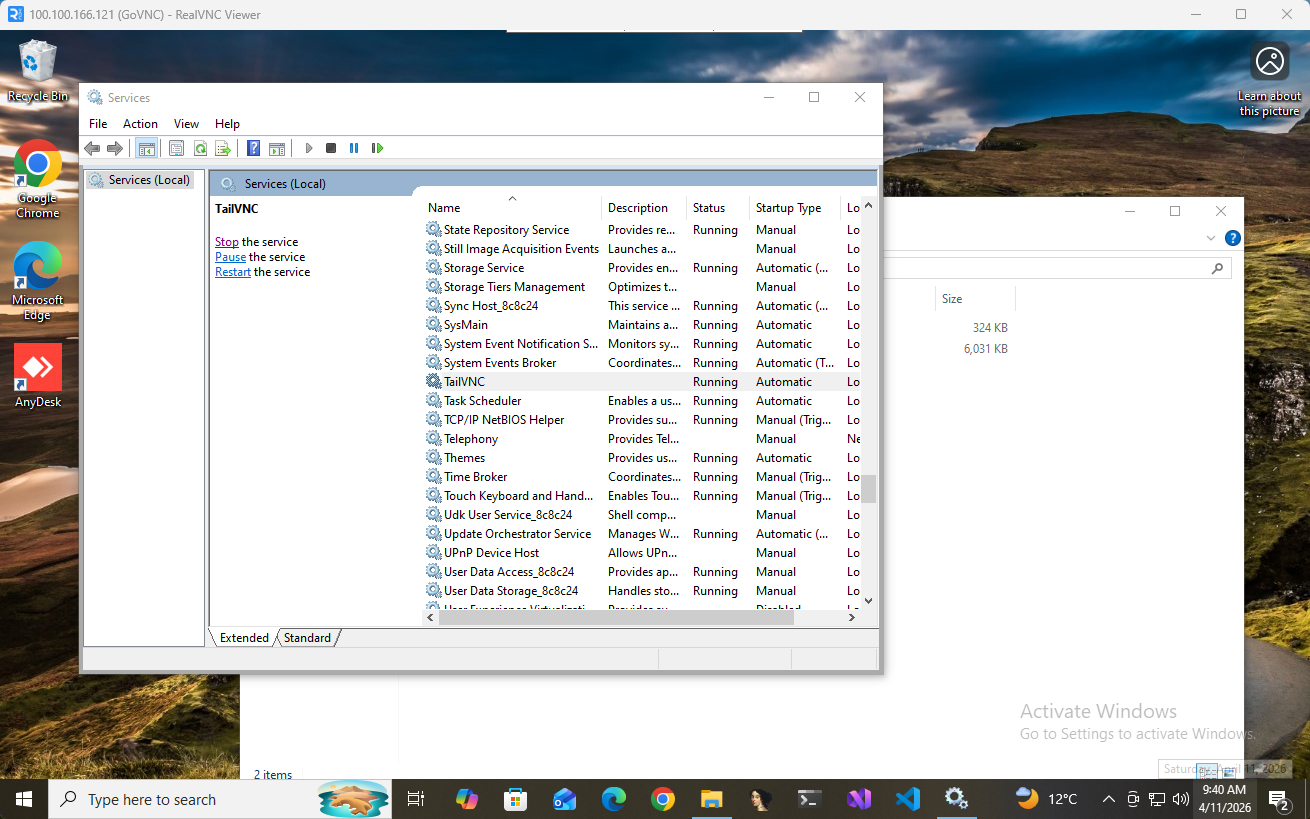Viewport: 1310px width, 819px height.
Task: Click the Pause Service toolbar icon
Action: pos(354,148)
